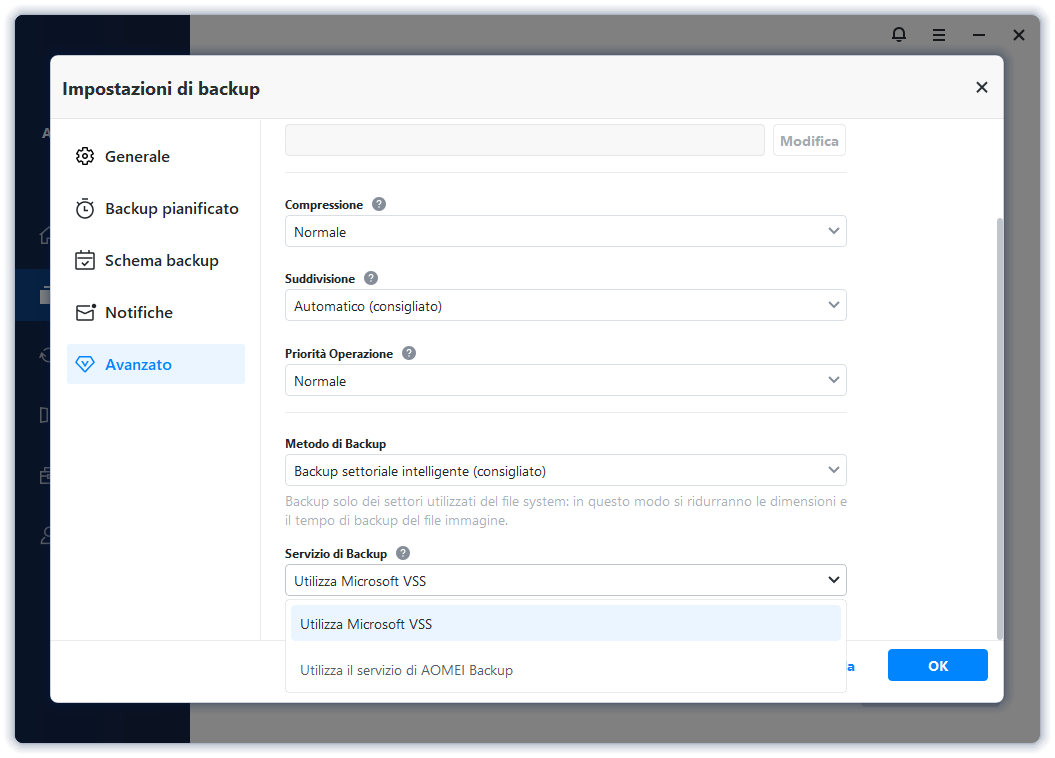Click the notification bell icon
Image resolution: width=1055 pixels, height=758 pixels.
pyautogui.click(x=899, y=35)
